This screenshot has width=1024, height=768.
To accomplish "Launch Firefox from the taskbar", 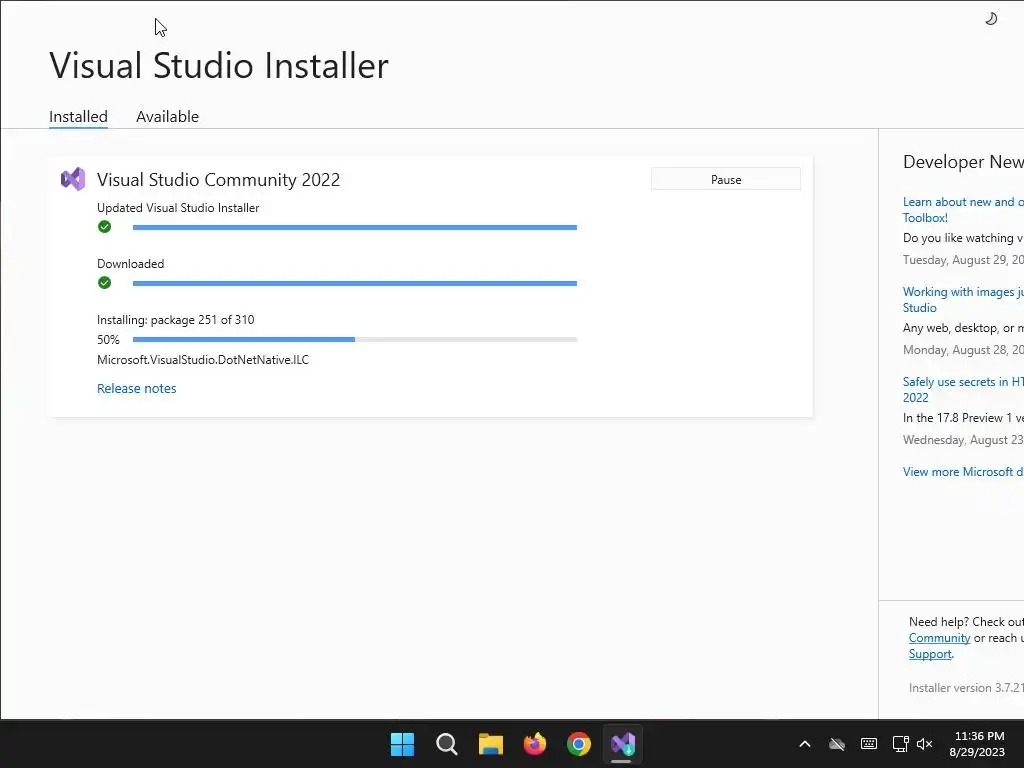I will click(535, 744).
